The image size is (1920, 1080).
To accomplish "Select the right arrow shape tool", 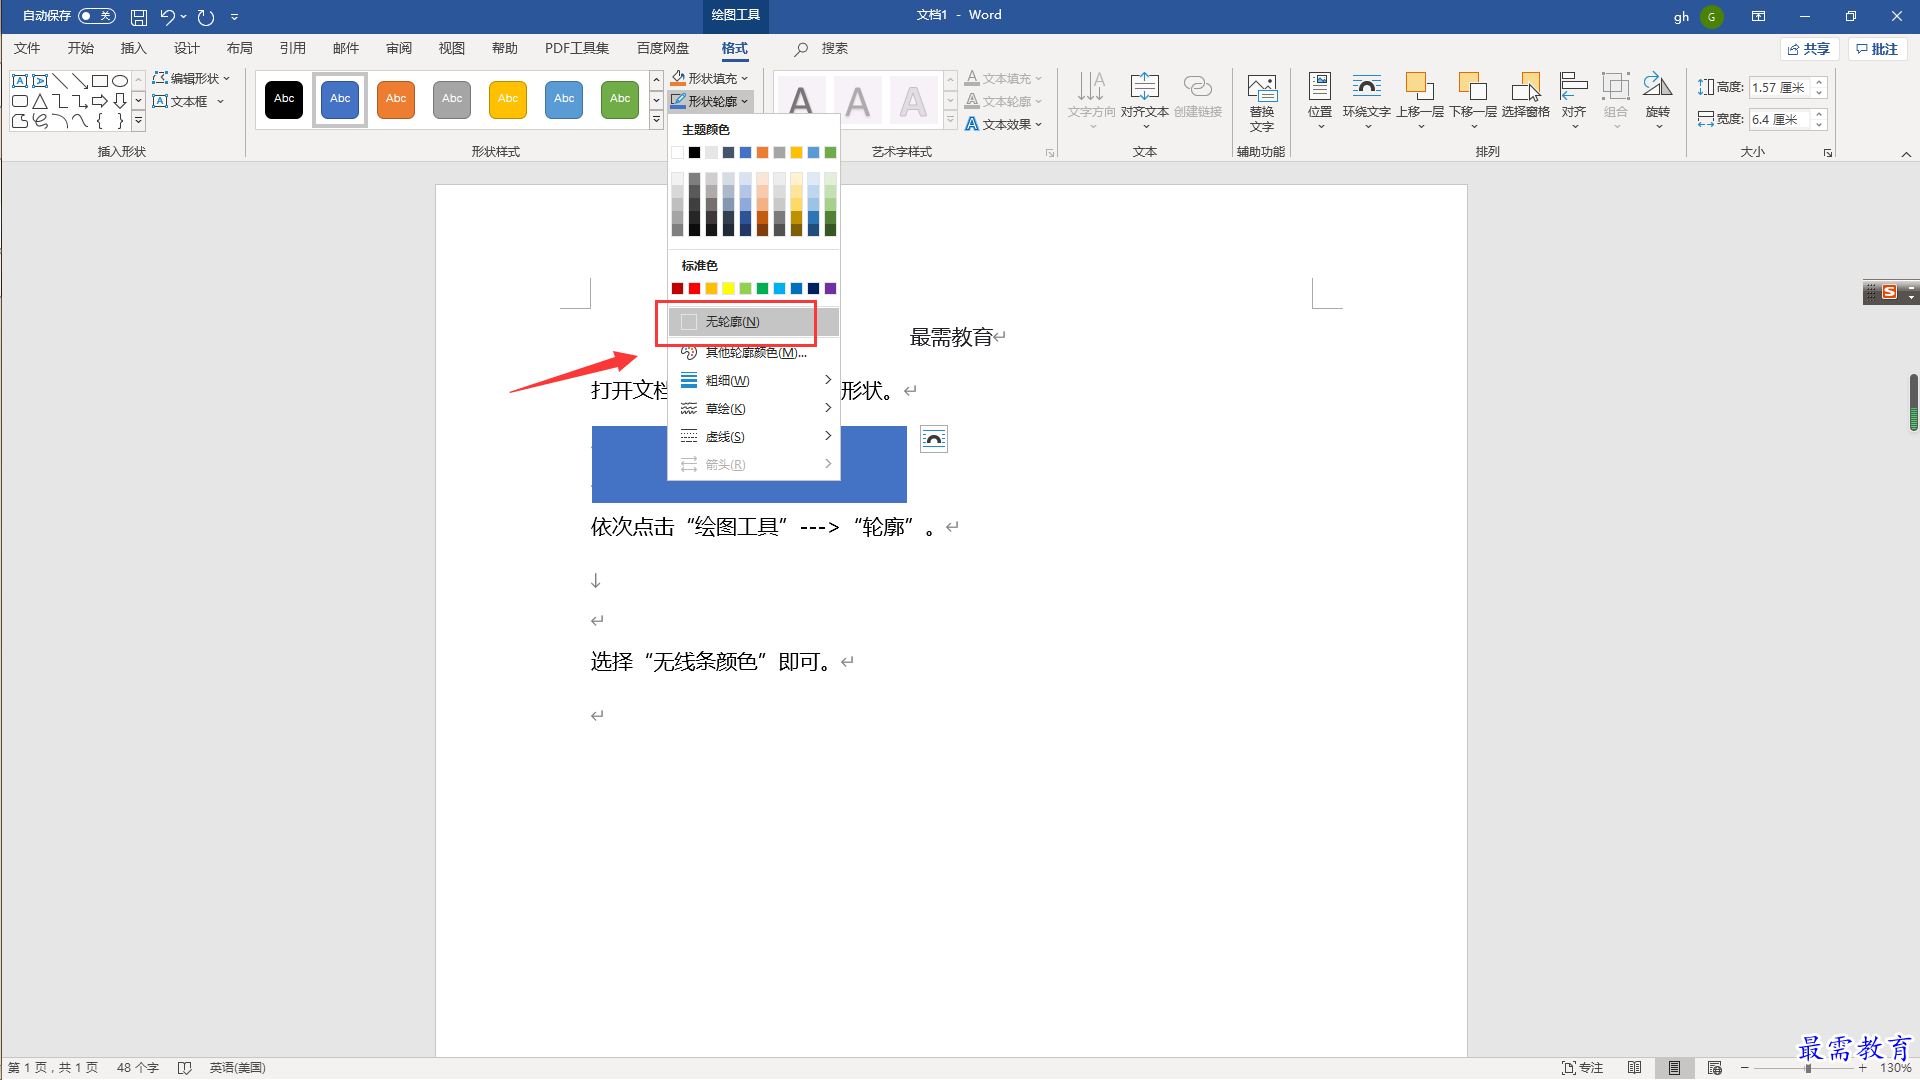I will (99, 101).
